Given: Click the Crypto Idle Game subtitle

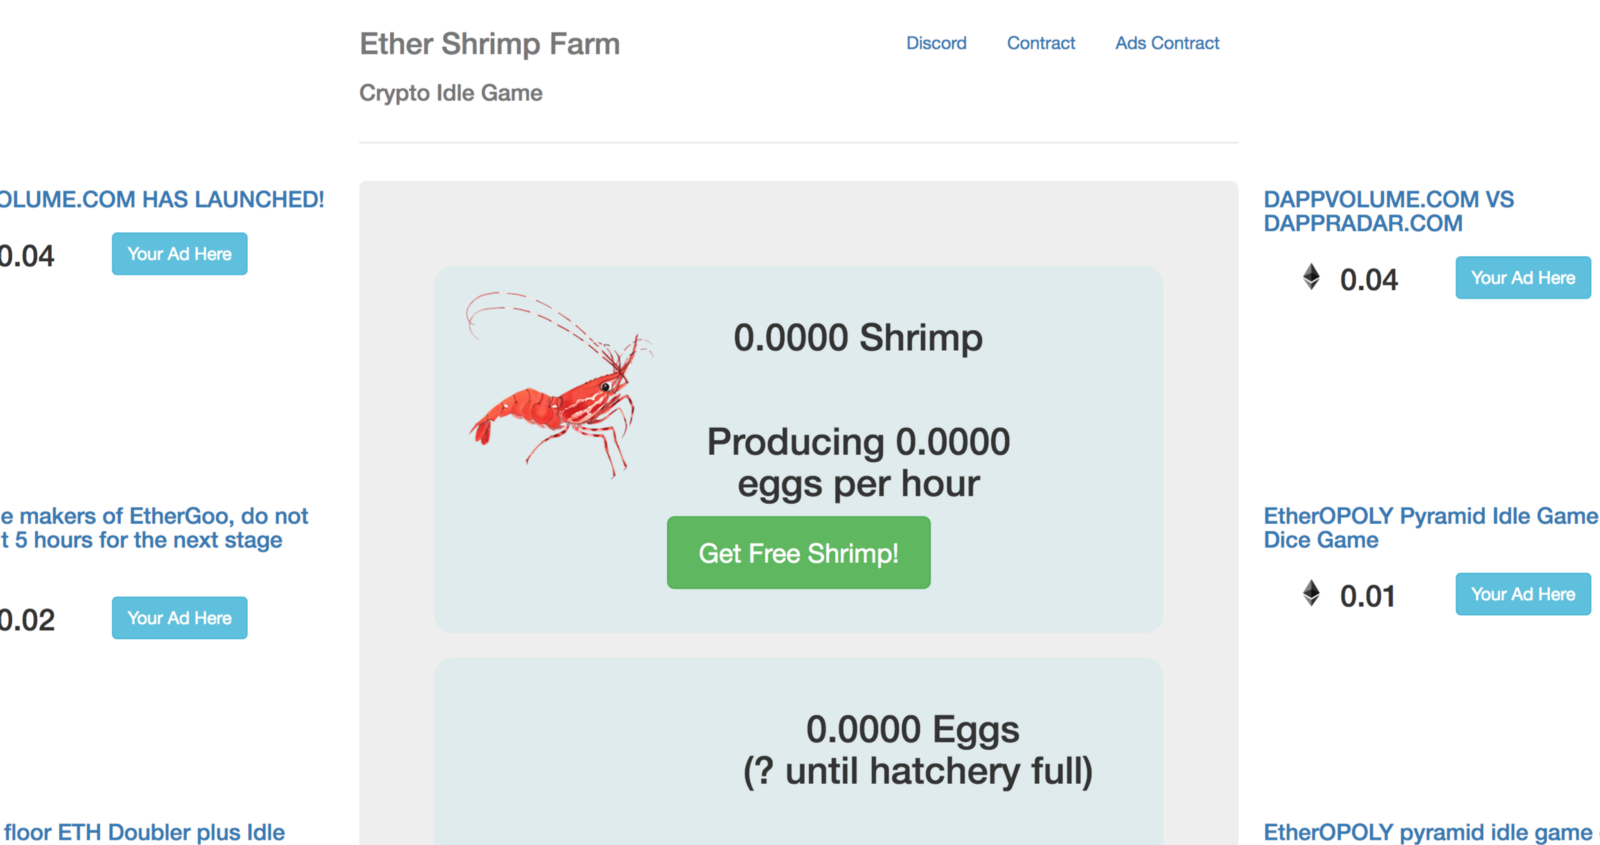Looking at the screenshot, I should 451,93.
